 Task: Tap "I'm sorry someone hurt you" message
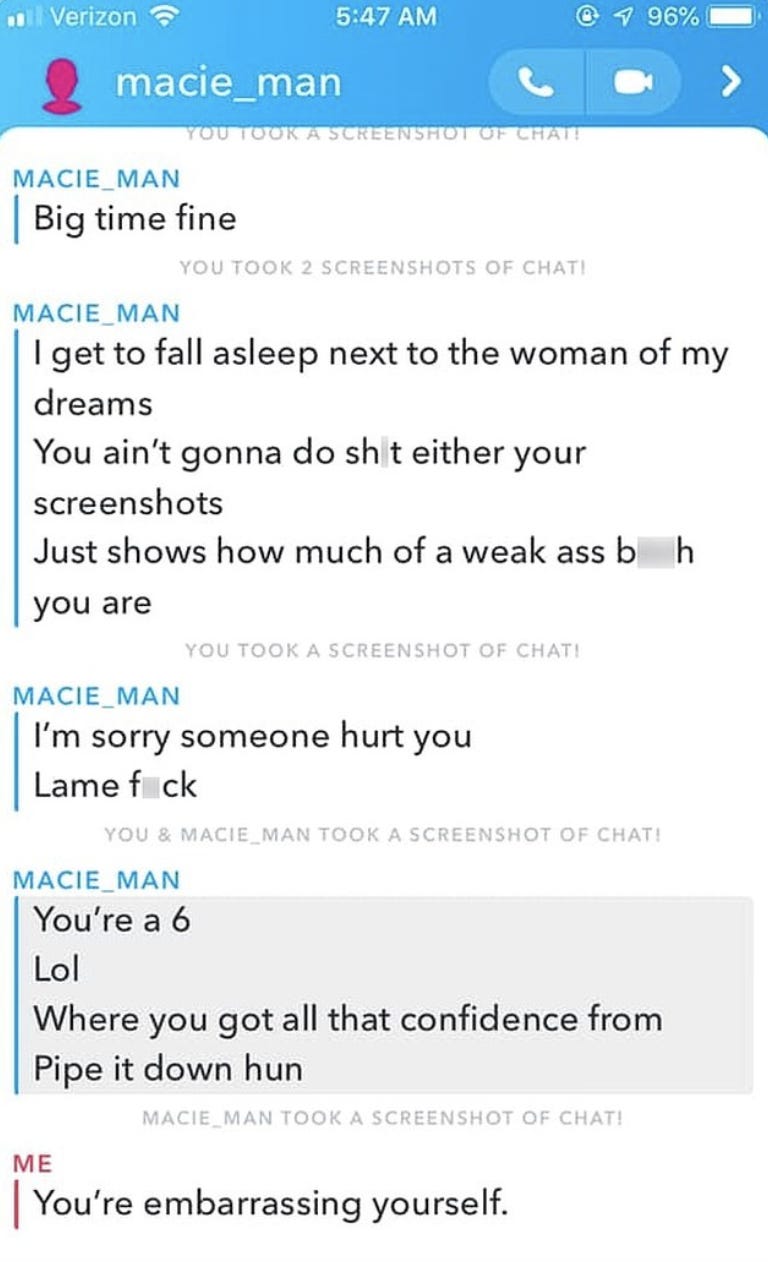(x=252, y=736)
